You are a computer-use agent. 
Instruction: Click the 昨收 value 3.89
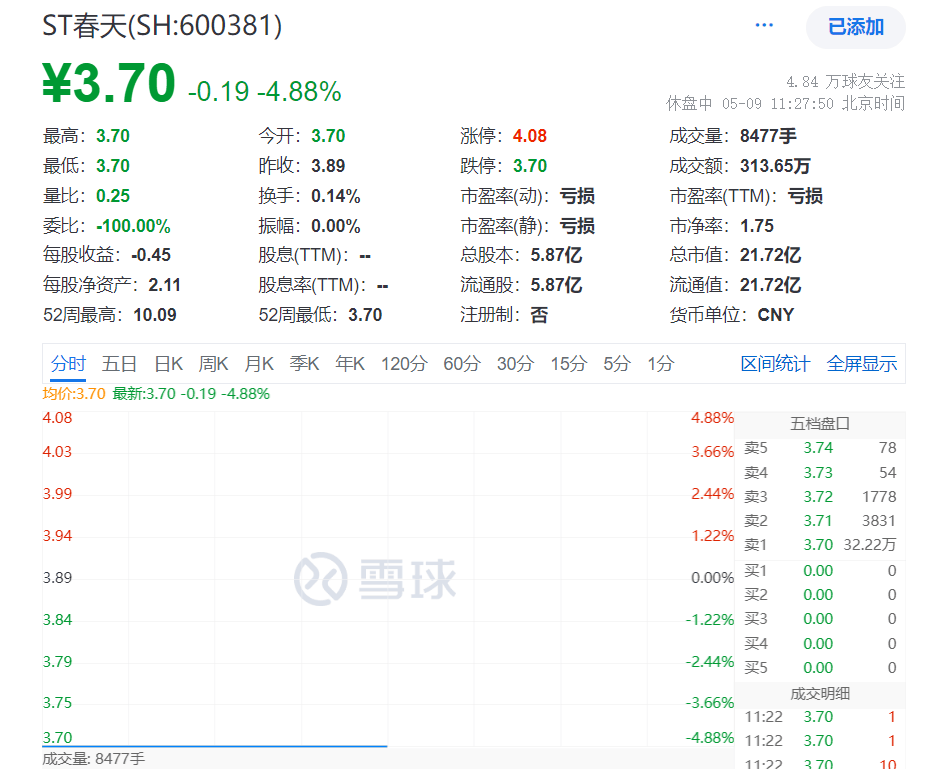pos(328,166)
